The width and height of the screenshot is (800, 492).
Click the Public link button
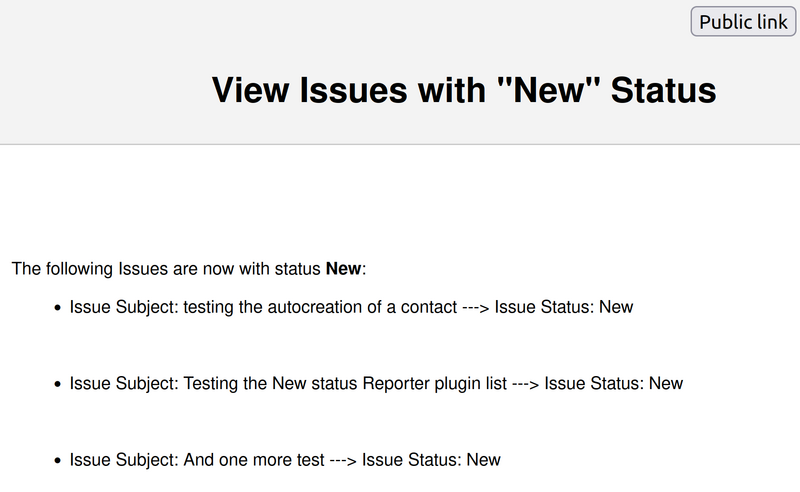point(744,21)
